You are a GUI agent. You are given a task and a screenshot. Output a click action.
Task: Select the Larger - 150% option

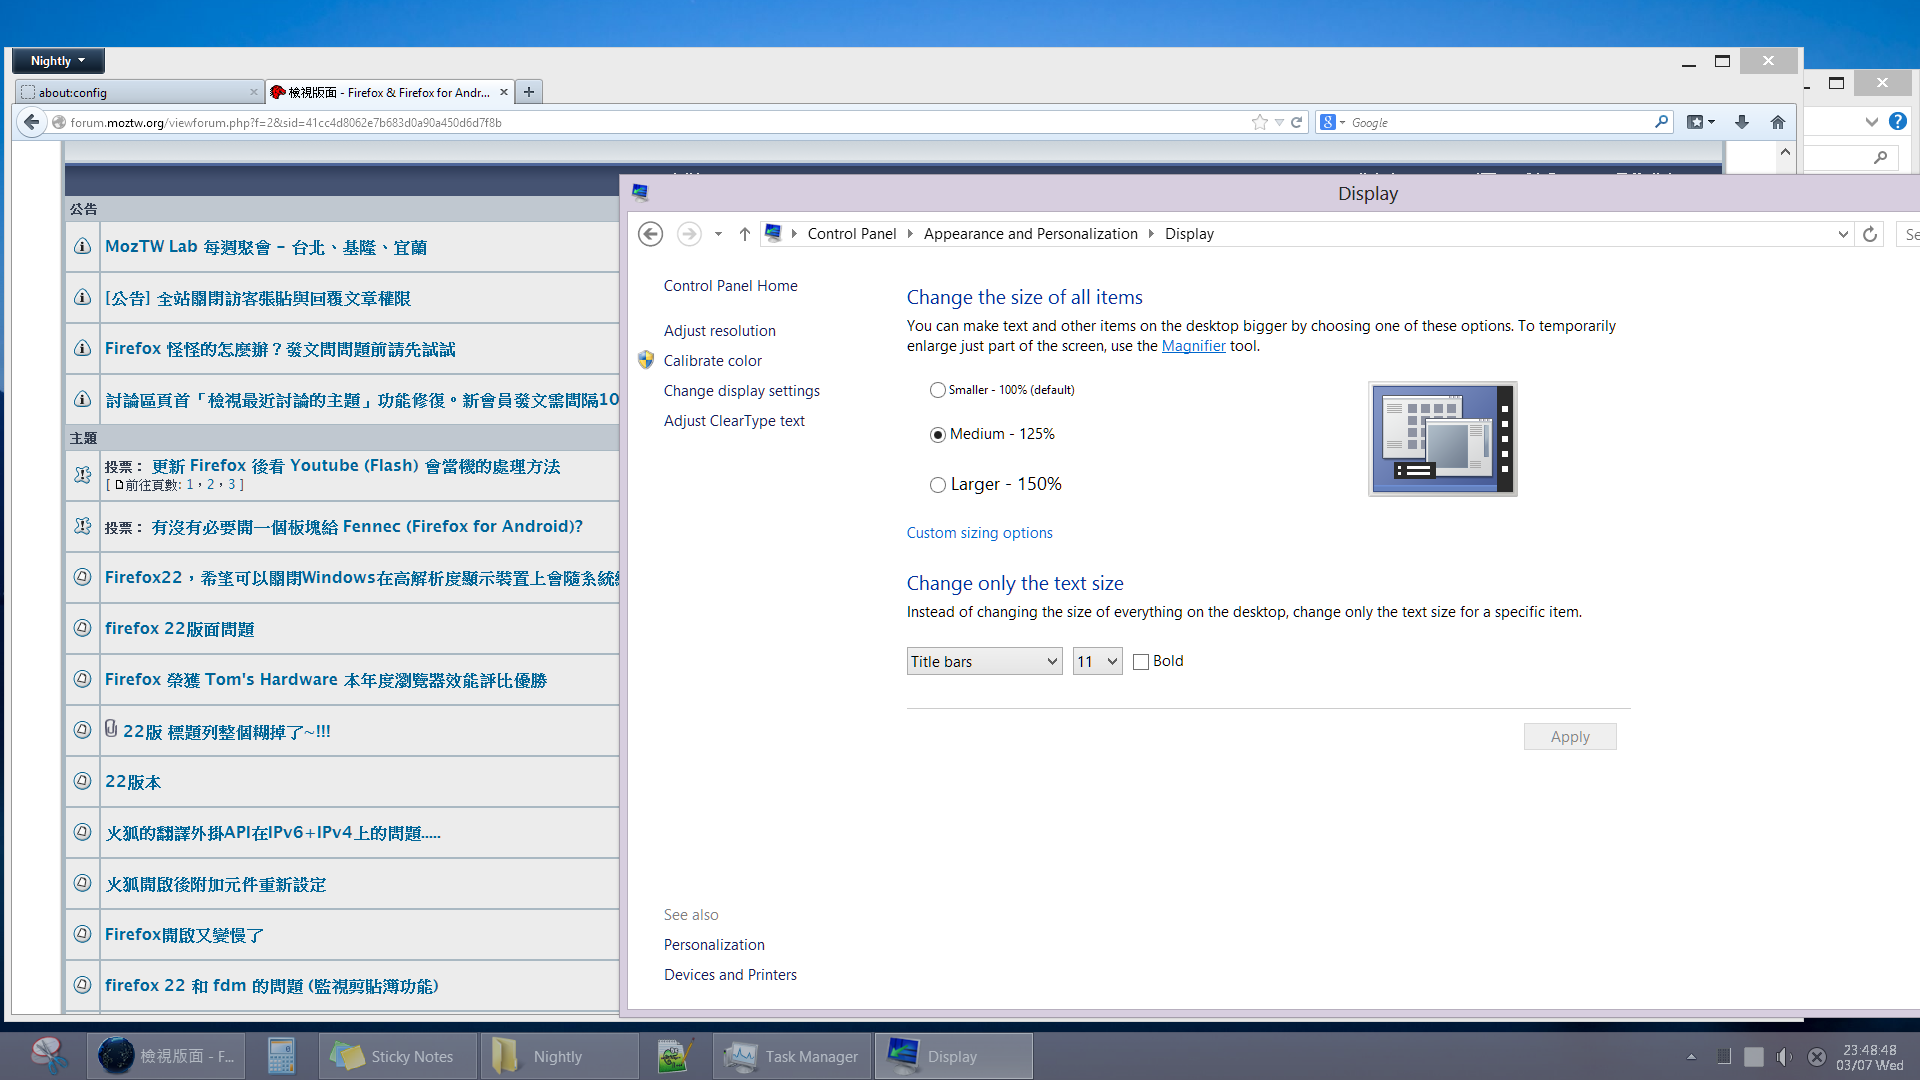[x=937, y=485]
